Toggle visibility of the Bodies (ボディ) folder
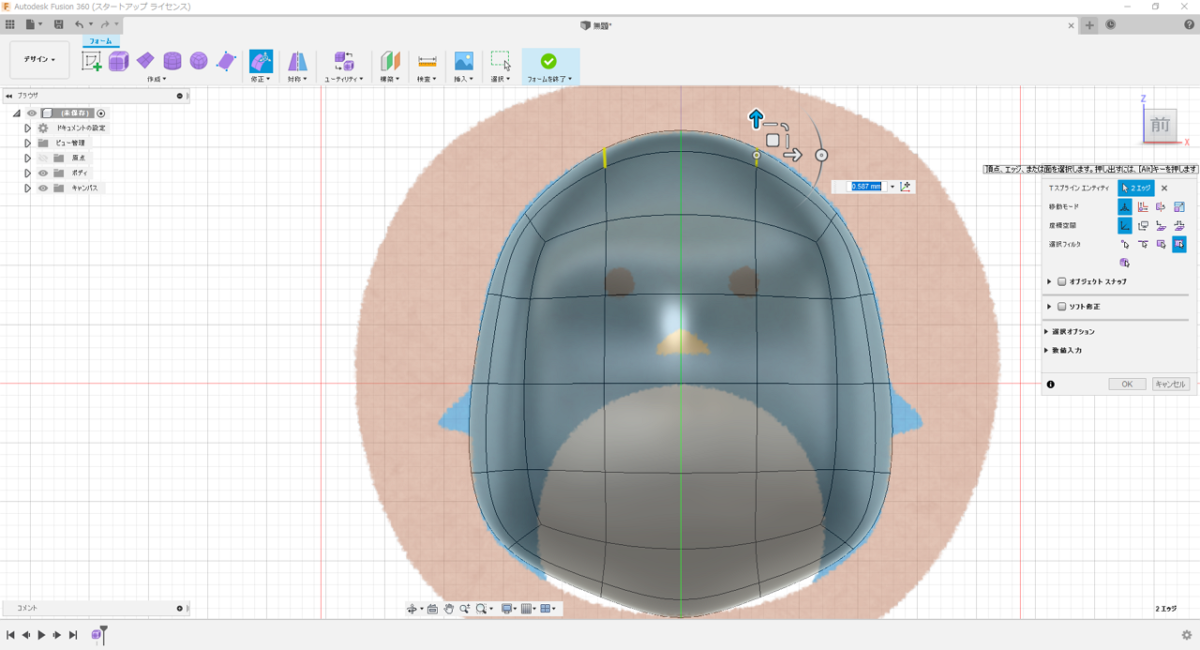This screenshot has height=650, width=1200. pos(42,173)
